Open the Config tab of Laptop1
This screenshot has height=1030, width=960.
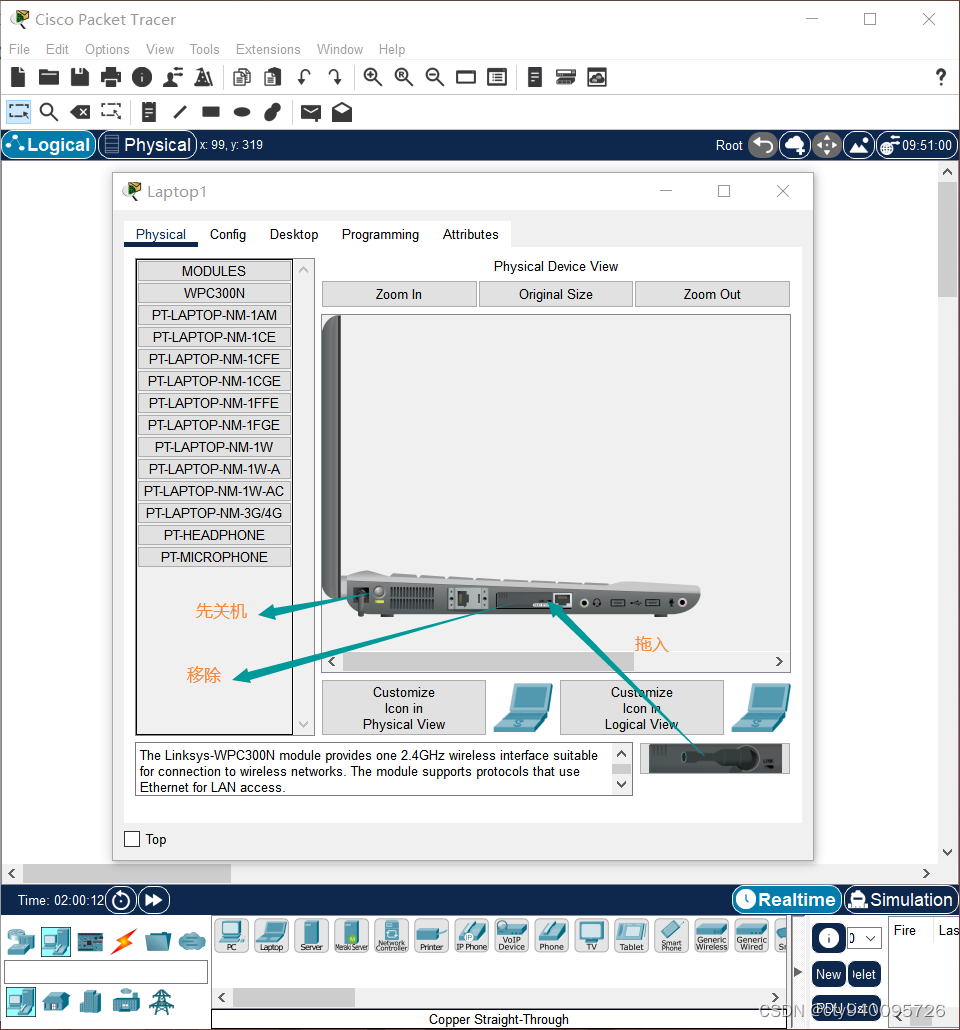point(228,235)
